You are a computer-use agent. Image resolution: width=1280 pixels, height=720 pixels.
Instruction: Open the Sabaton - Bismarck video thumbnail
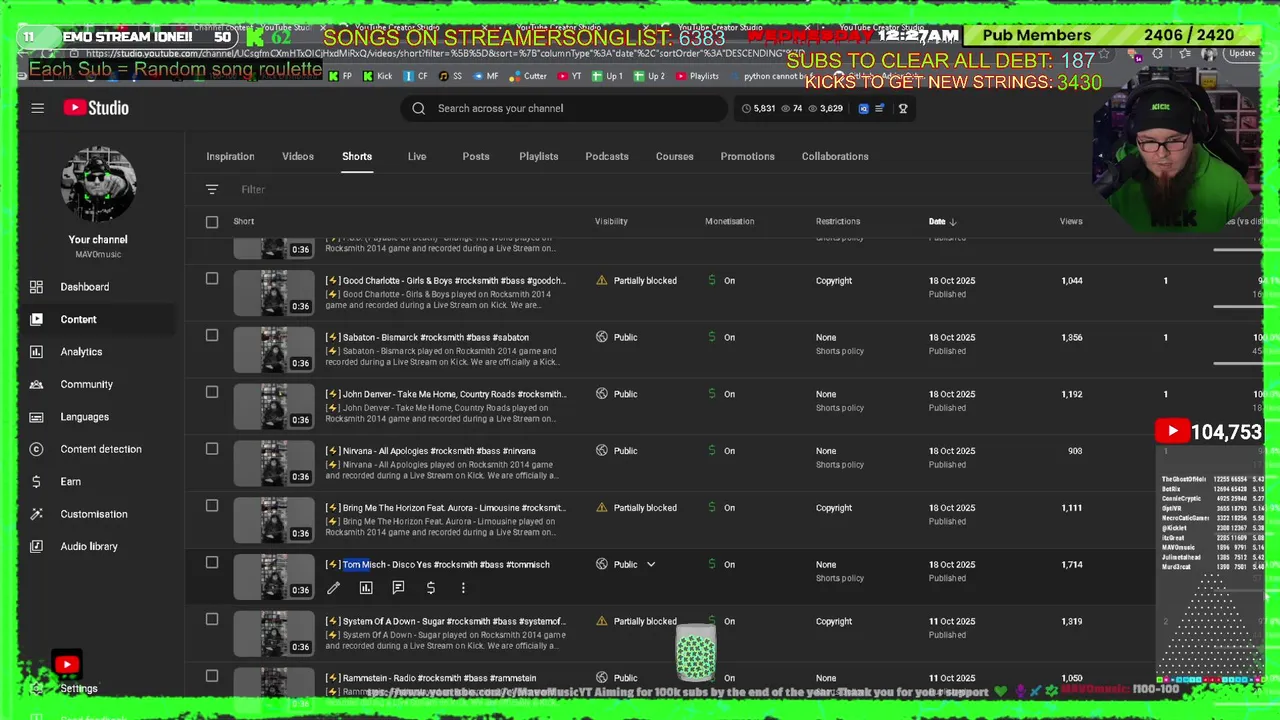[x=274, y=350]
